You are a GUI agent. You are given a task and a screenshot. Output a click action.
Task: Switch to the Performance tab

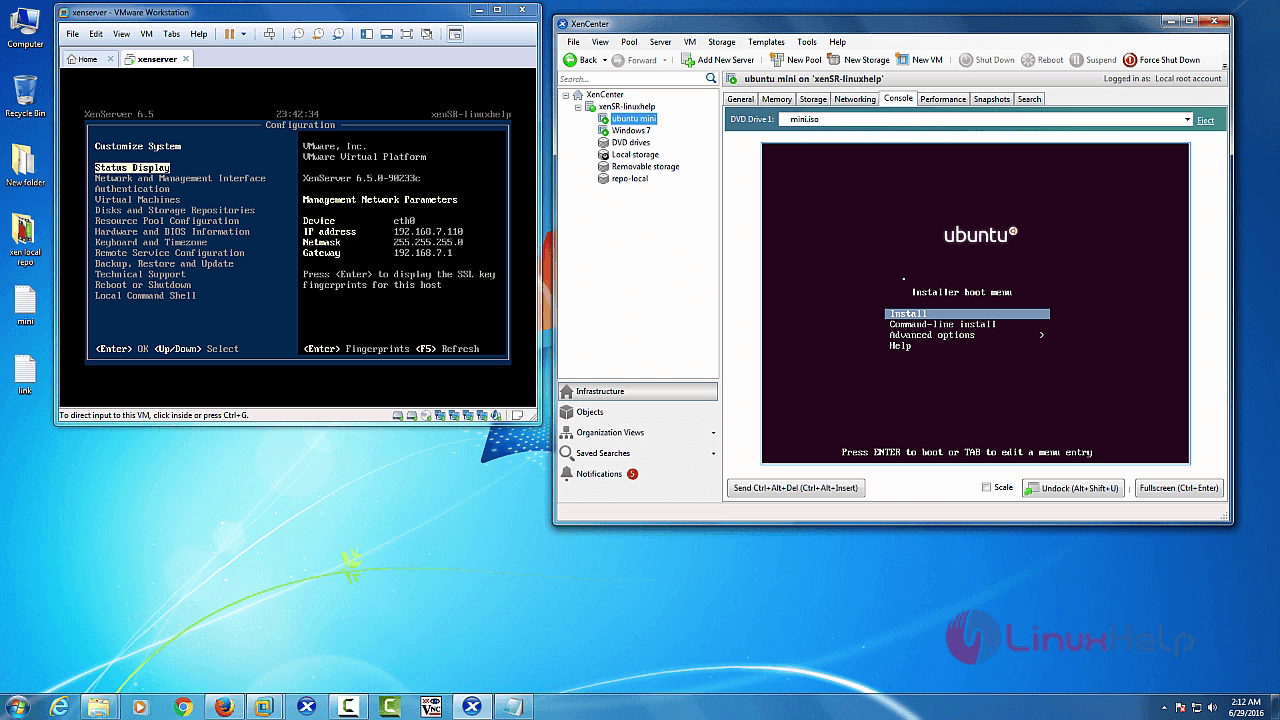943,99
